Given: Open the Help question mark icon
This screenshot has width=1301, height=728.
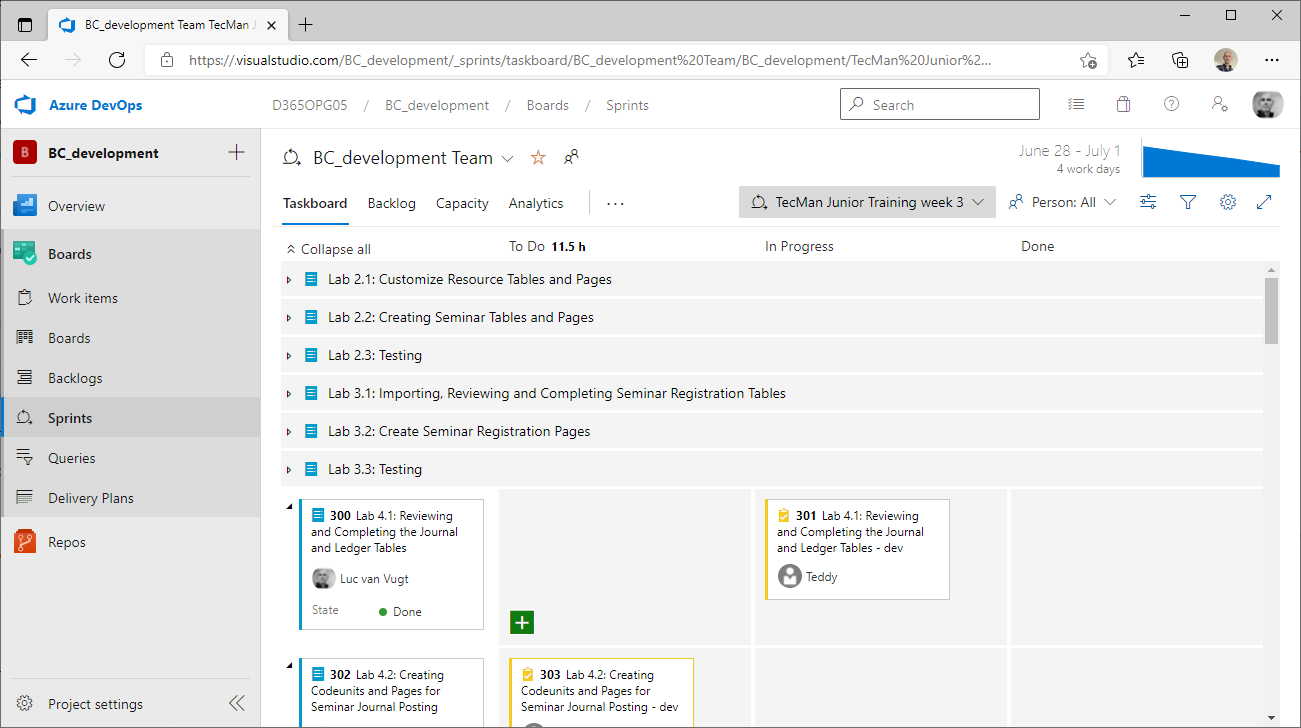Looking at the screenshot, I should (x=1172, y=104).
